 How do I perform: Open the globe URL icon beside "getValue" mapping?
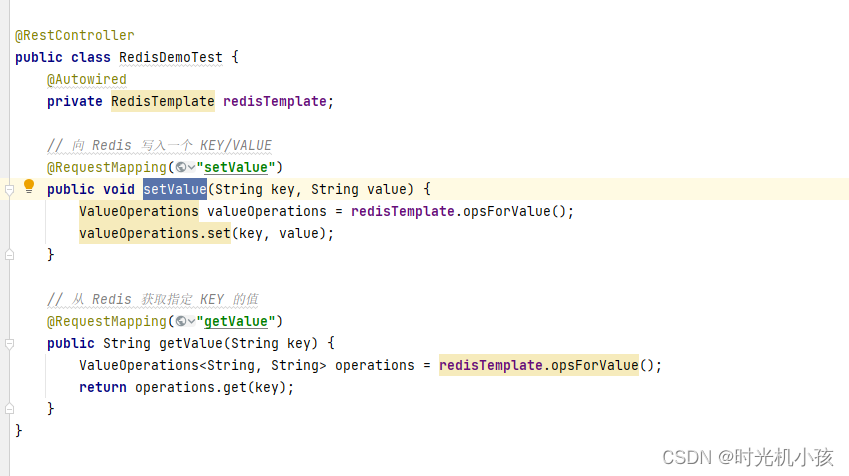(181, 322)
